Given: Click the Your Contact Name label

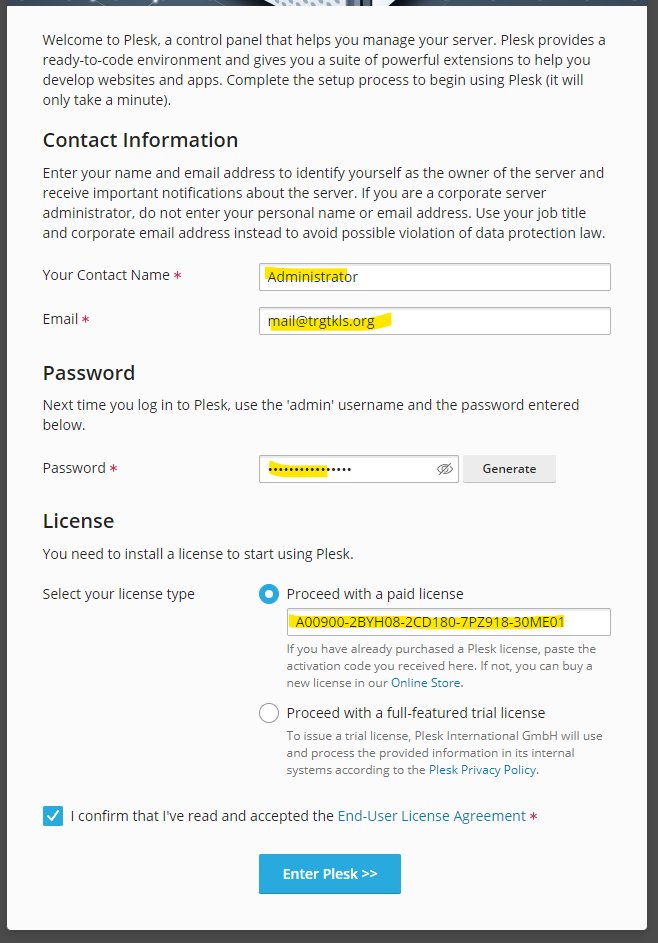Looking at the screenshot, I should coord(106,275).
